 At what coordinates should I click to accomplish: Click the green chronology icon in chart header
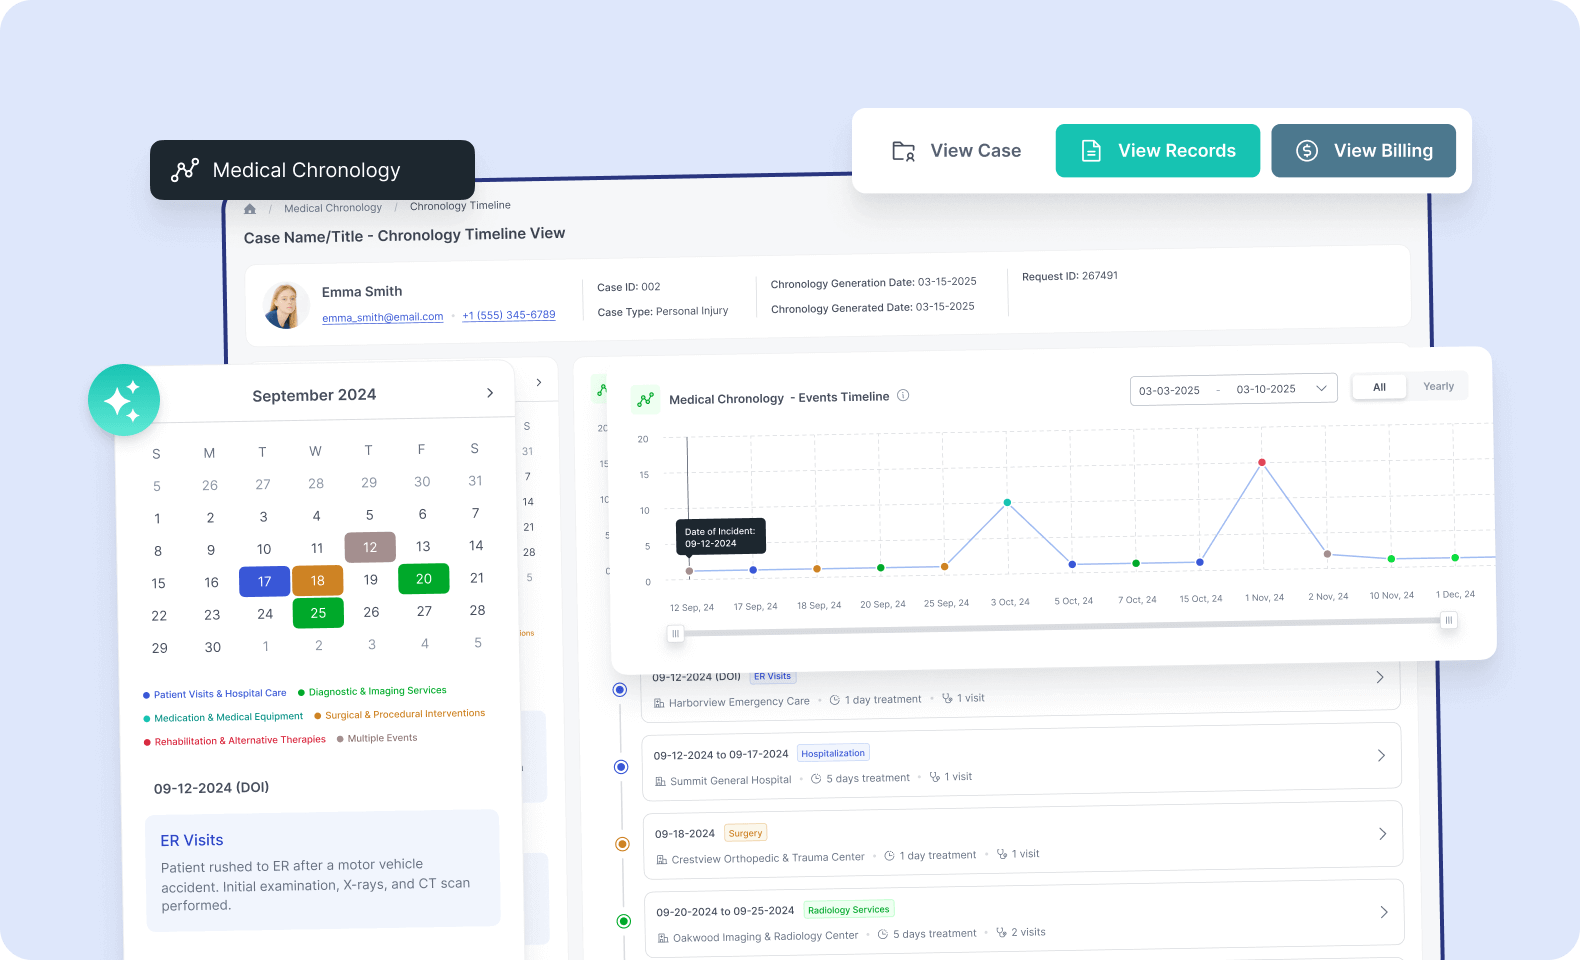coord(646,399)
